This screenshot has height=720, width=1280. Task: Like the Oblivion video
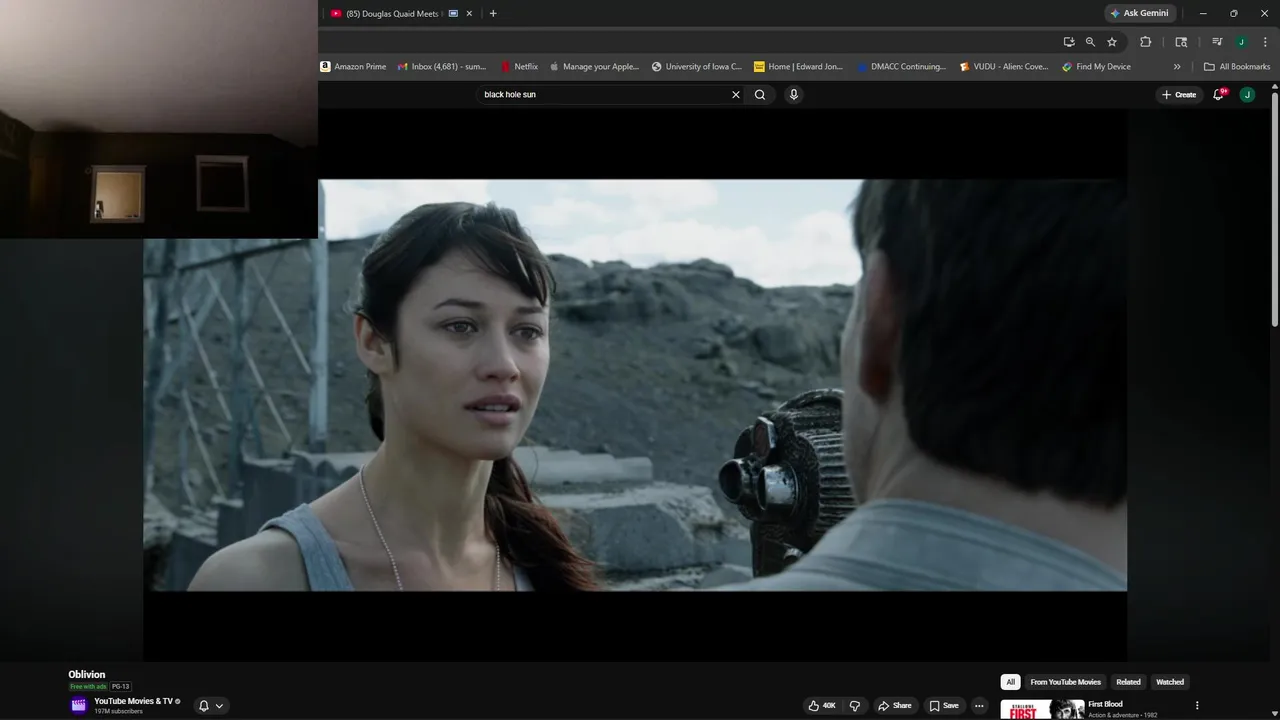click(x=822, y=706)
